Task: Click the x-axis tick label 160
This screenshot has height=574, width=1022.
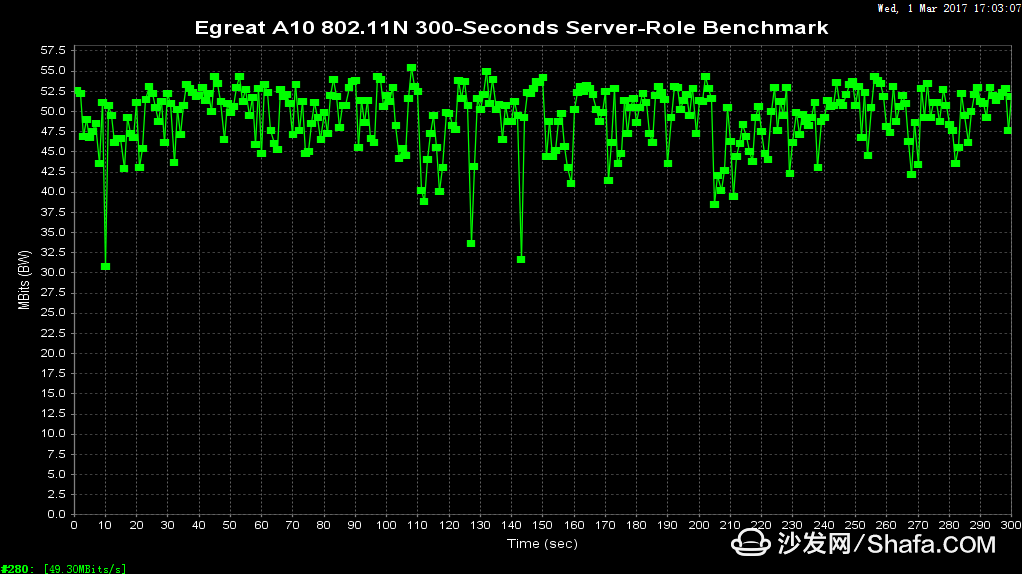Action: coord(574,525)
